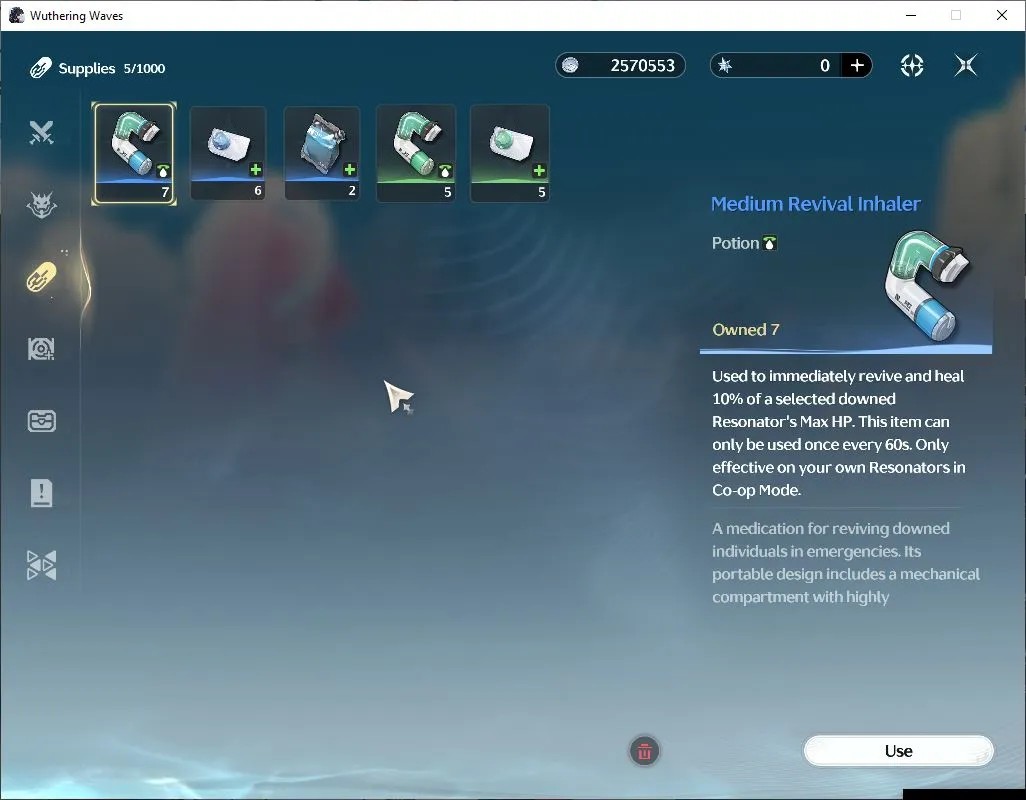Image resolution: width=1026 pixels, height=800 pixels.
Task: Open the Weapons inventory tab
Action: (x=41, y=133)
